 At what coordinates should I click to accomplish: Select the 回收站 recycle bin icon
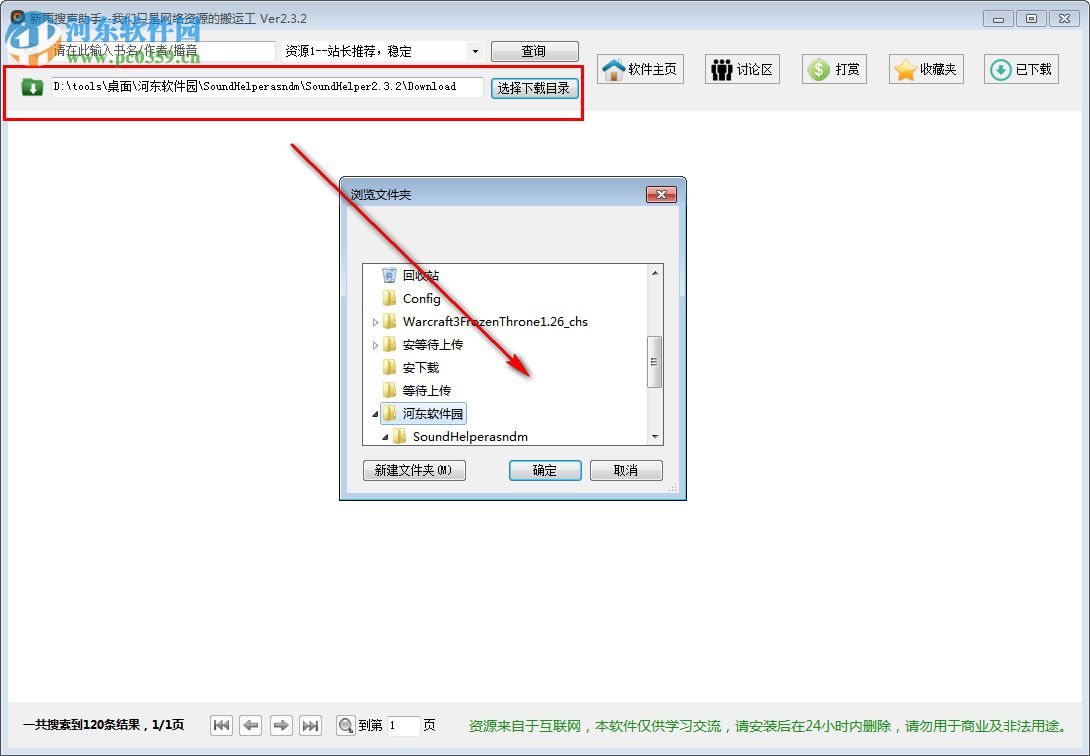pos(389,275)
